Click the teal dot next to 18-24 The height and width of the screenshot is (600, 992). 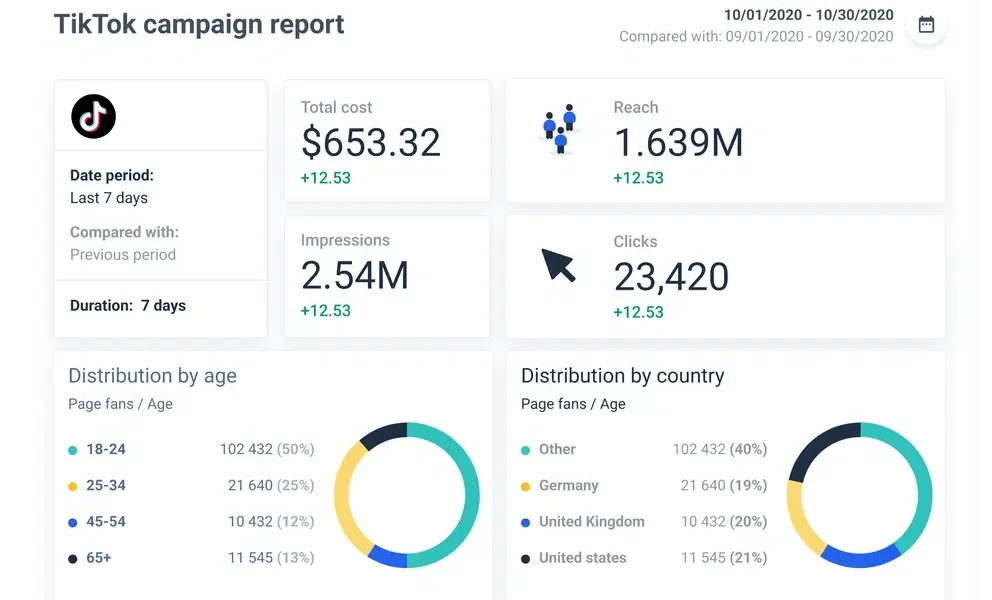pos(71,449)
